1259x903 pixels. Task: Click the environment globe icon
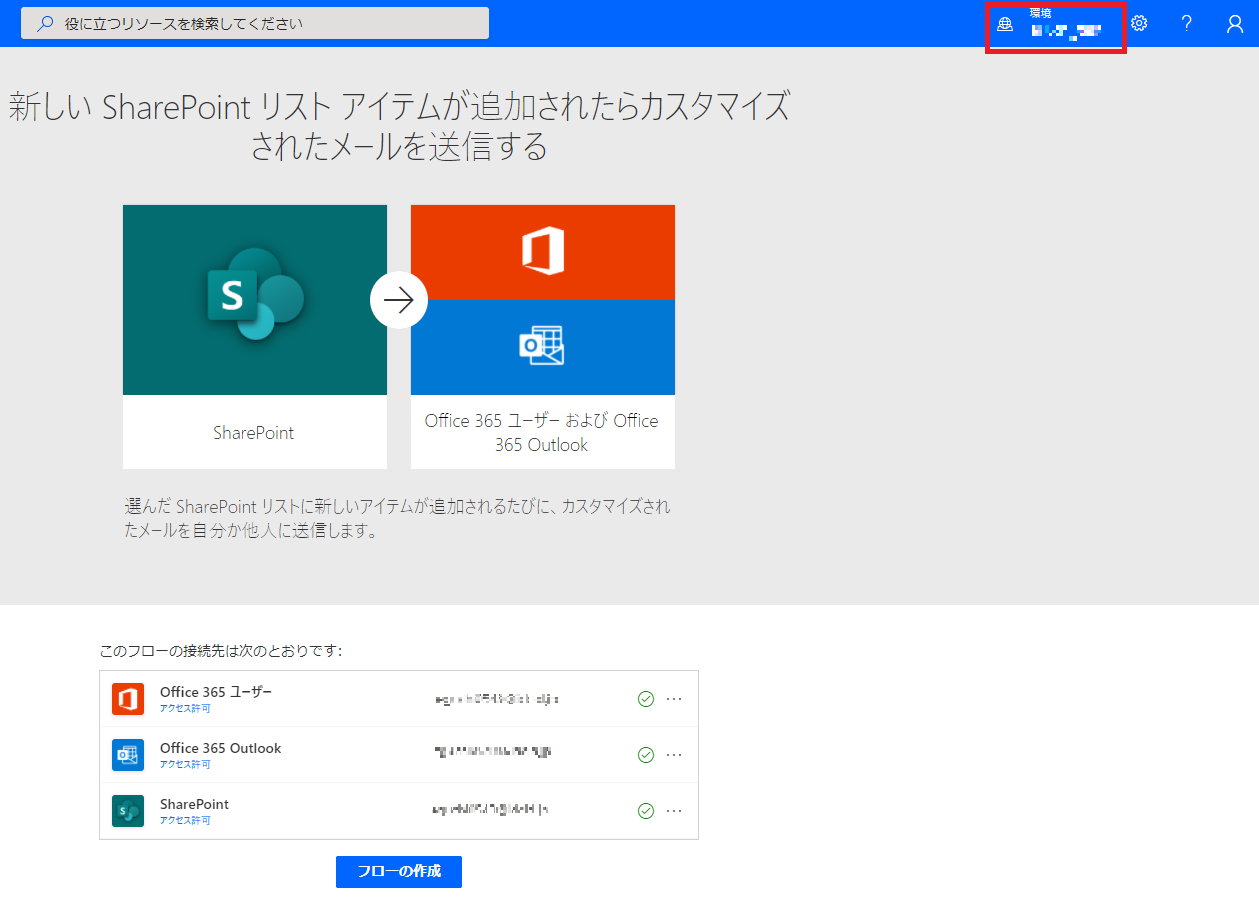(x=1006, y=24)
